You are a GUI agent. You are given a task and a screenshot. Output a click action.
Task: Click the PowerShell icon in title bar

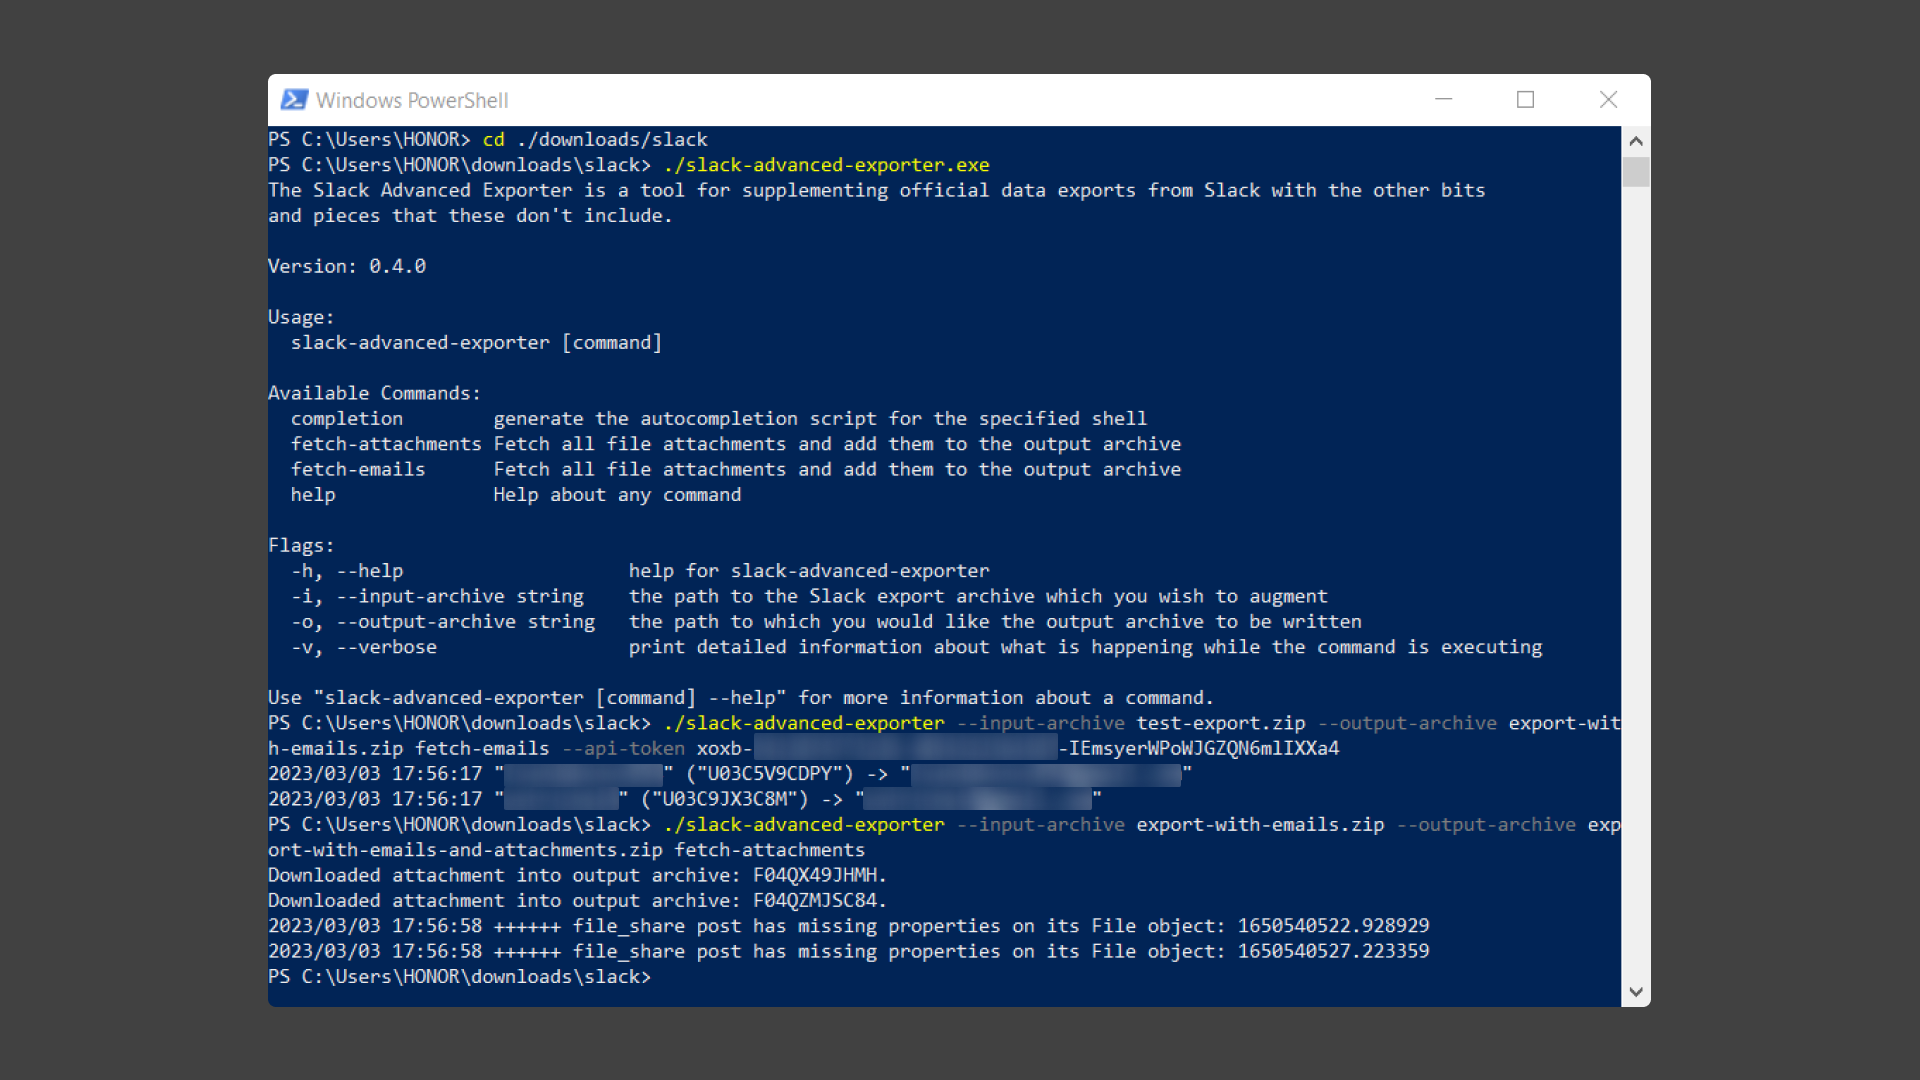coord(294,100)
